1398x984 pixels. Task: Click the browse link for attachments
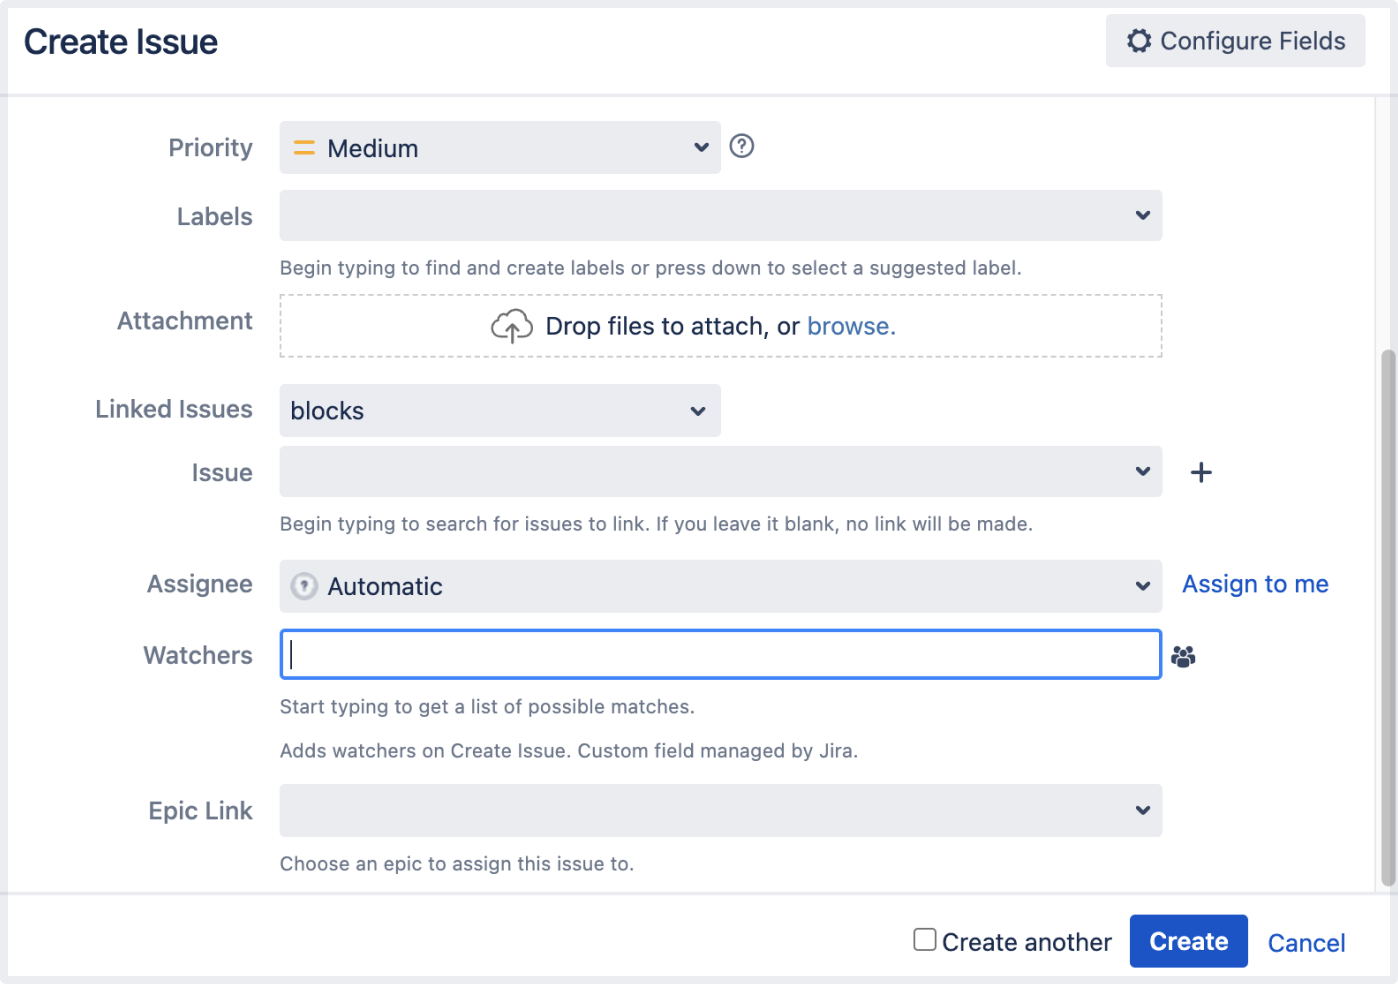click(851, 326)
